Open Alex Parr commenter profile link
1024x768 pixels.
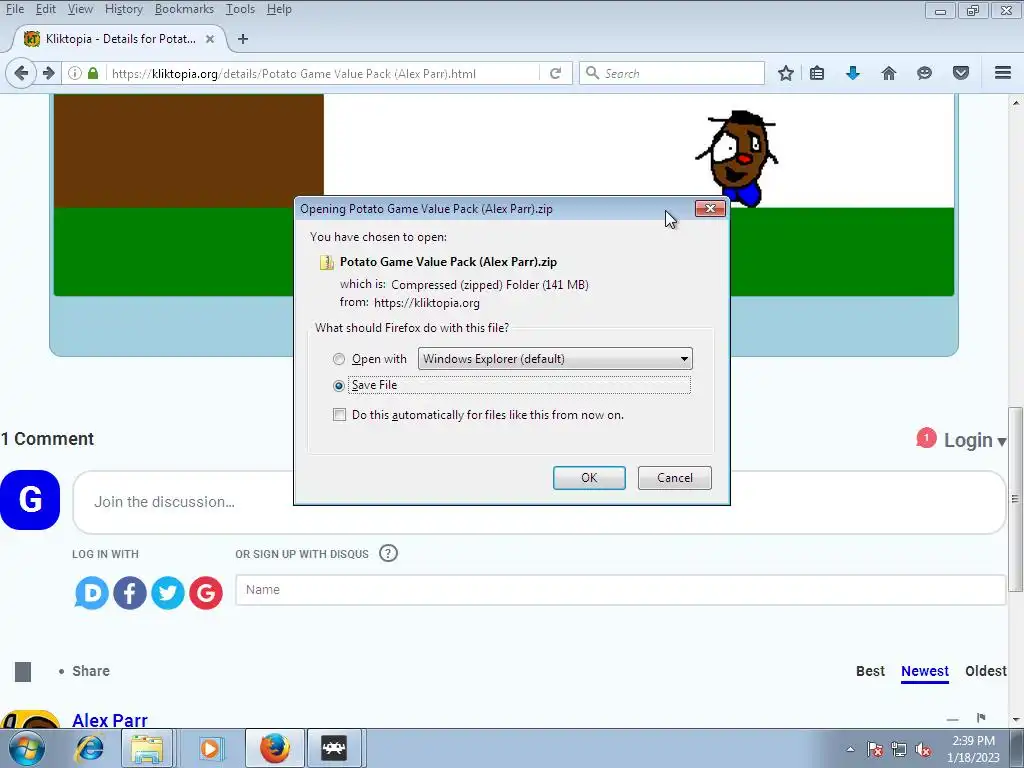[110, 720]
